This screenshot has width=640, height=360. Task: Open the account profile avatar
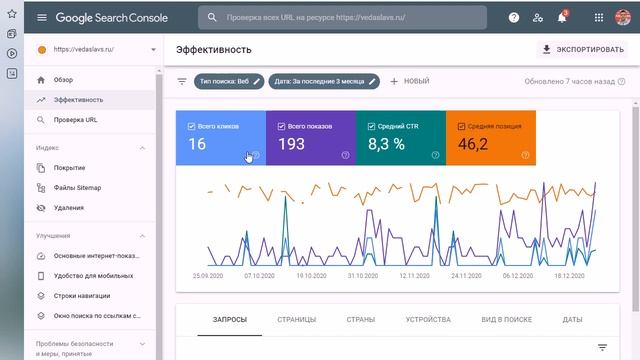pos(623,18)
